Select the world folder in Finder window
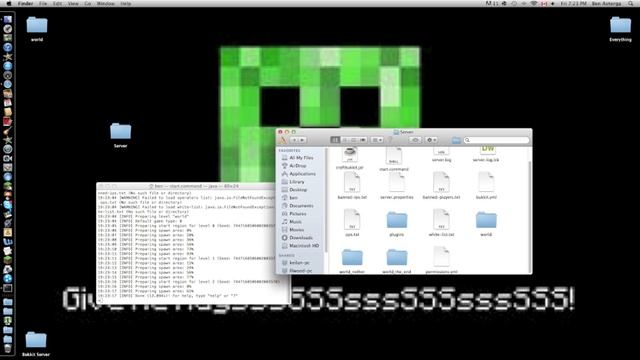This screenshot has width=640, height=360. pos(486,224)
